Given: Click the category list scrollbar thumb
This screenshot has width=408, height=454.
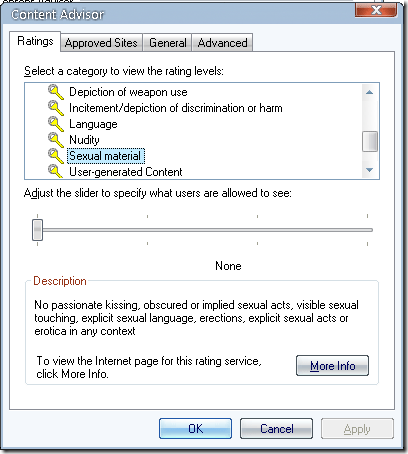Looking at the screenshot, I should (x=370, y=141).
